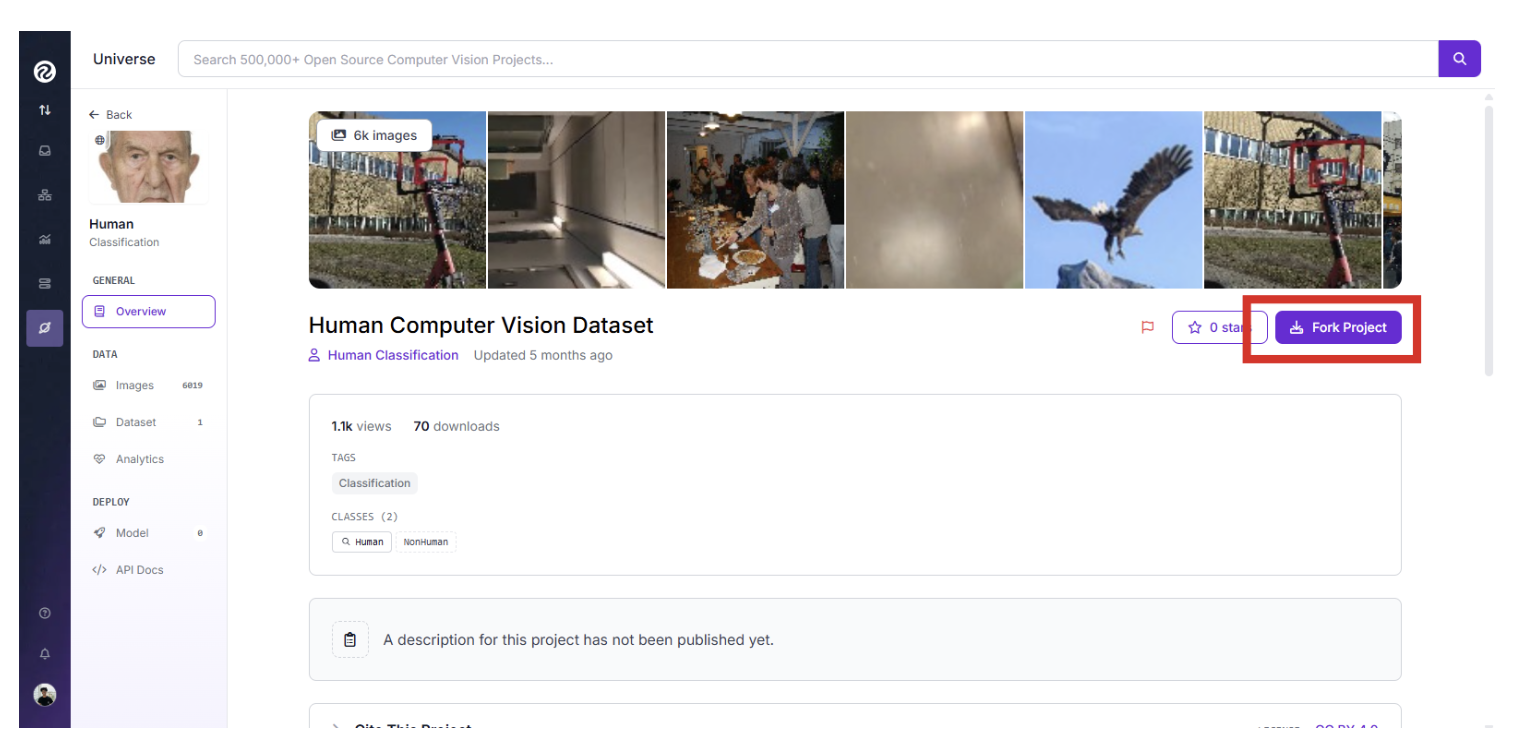Screen dimensions: 1526x756
Task: Go to the Images section
Action: pyautogui.click(x=134, y=385)
